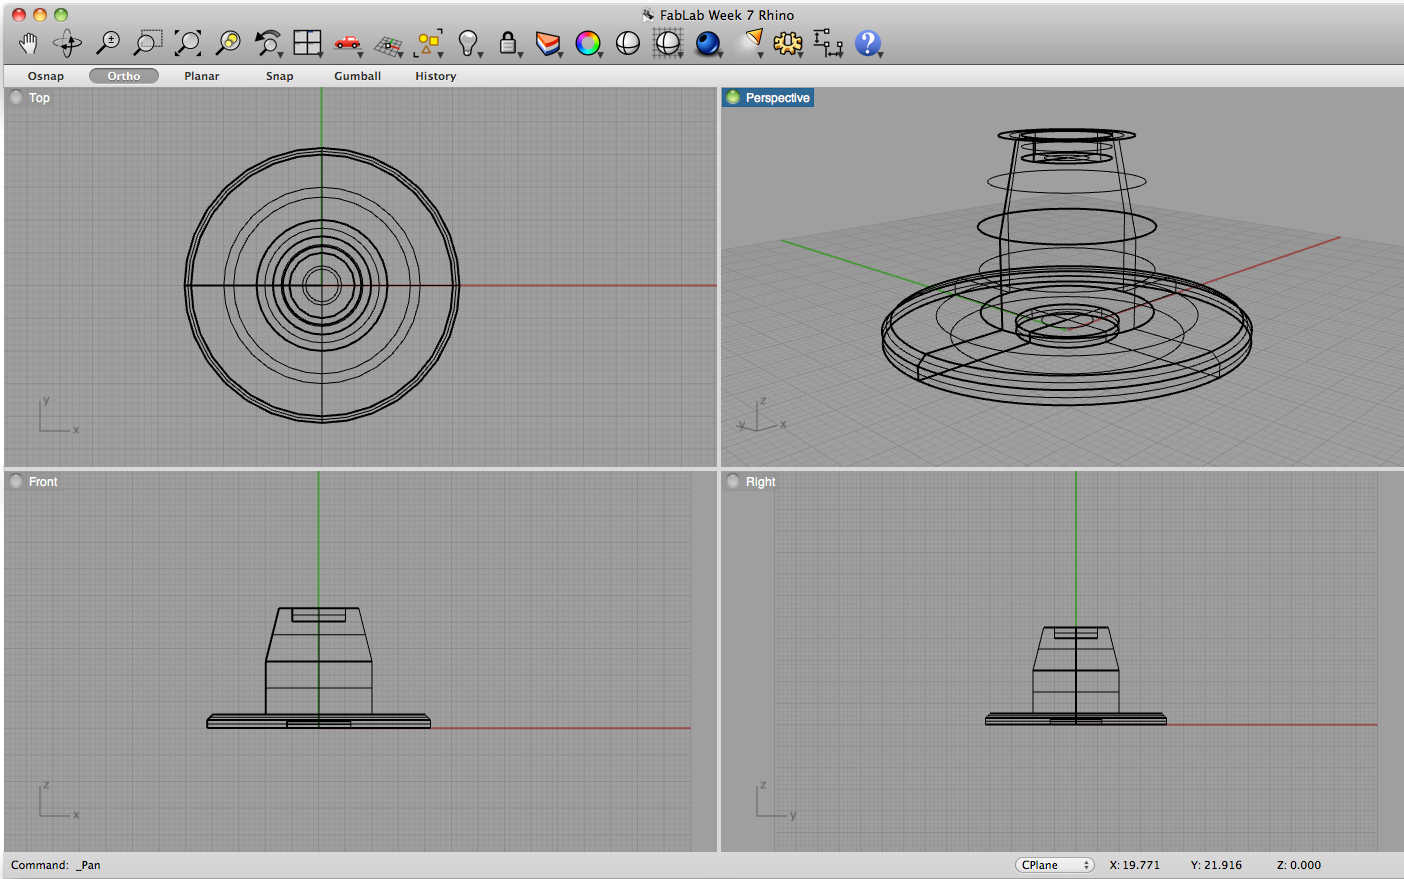
Task: Open the Layers panel icon
Action: click(547, 43)
